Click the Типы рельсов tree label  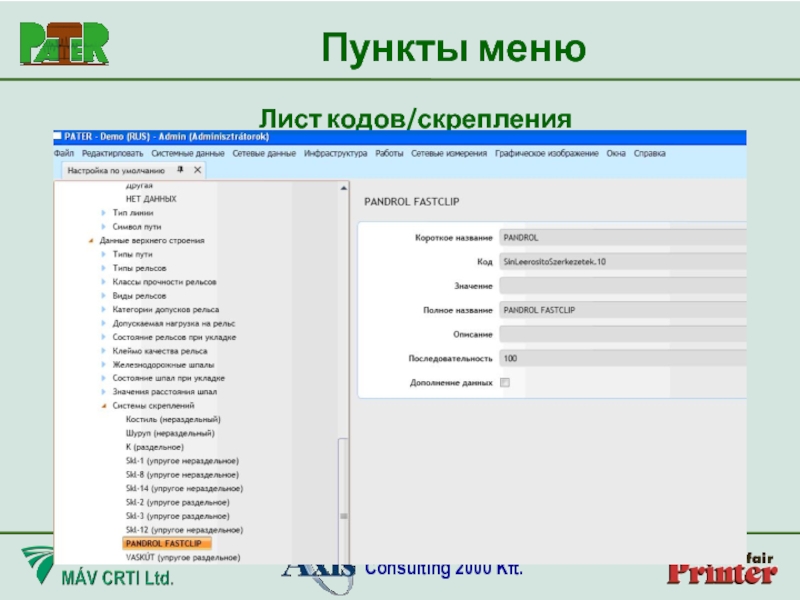click(139, 268)
